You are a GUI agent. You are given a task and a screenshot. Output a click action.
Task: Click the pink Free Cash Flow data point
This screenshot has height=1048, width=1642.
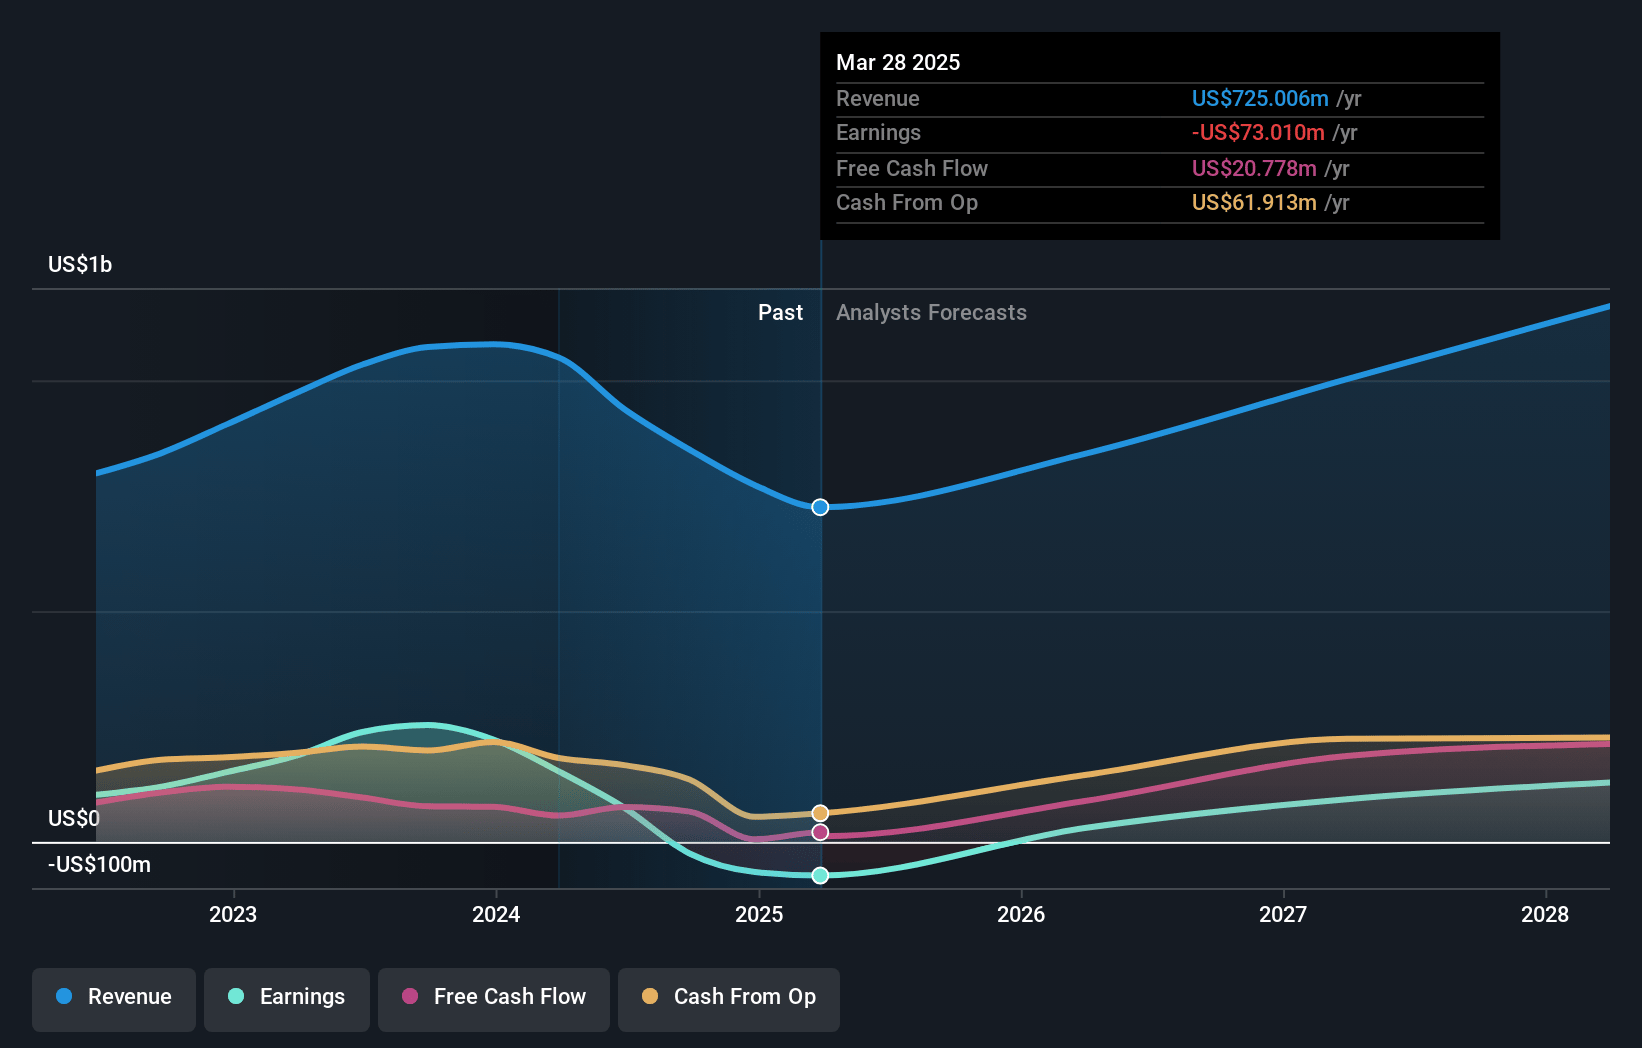pos(820,832)
